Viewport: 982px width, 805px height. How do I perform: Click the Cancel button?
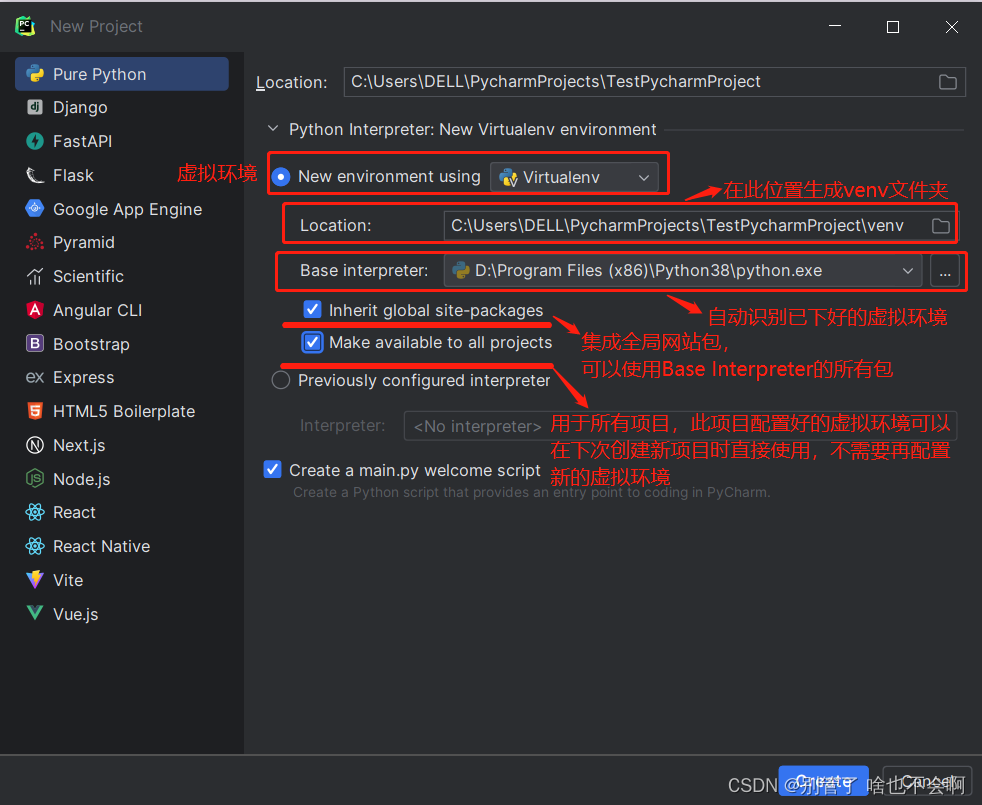[x=927, y=781]
